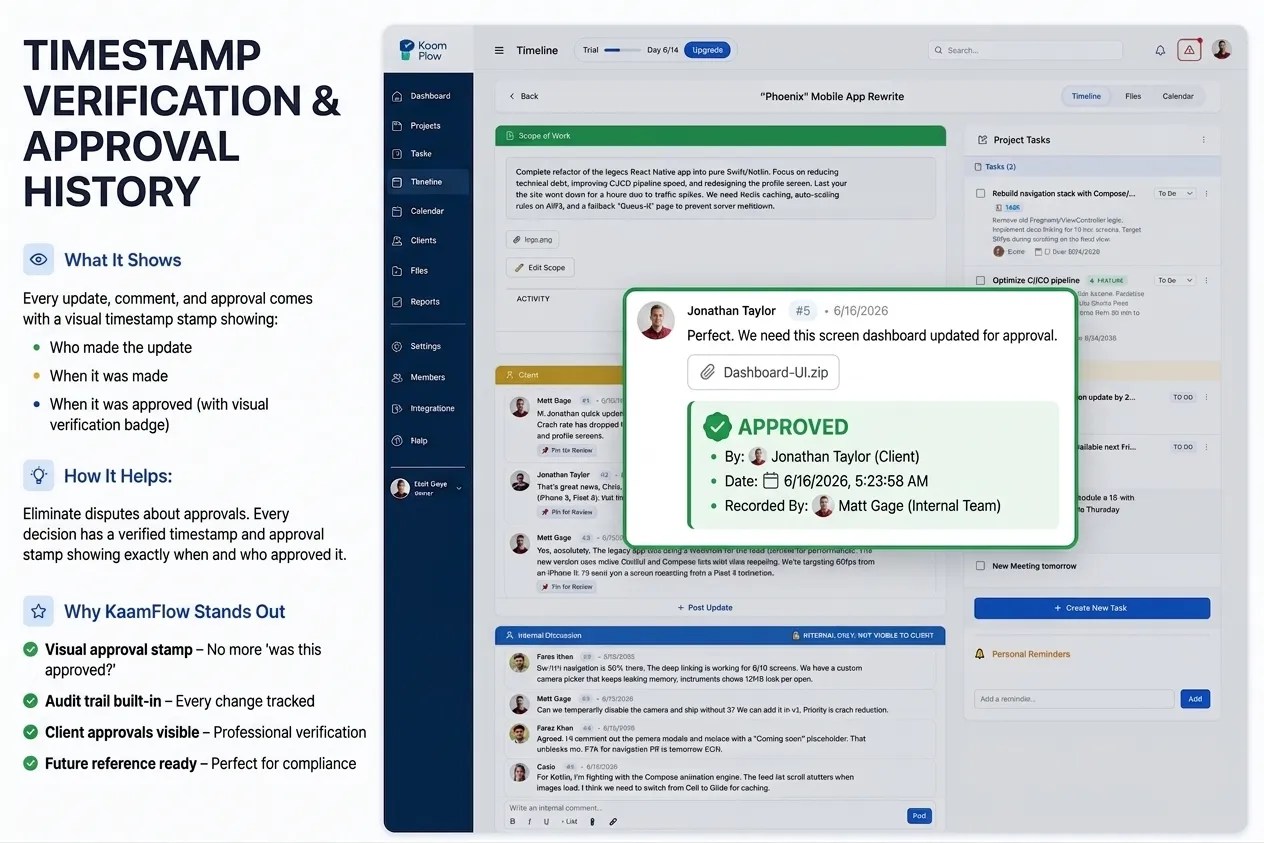Click the bold formatting button in comment editor

click(513, 822)
